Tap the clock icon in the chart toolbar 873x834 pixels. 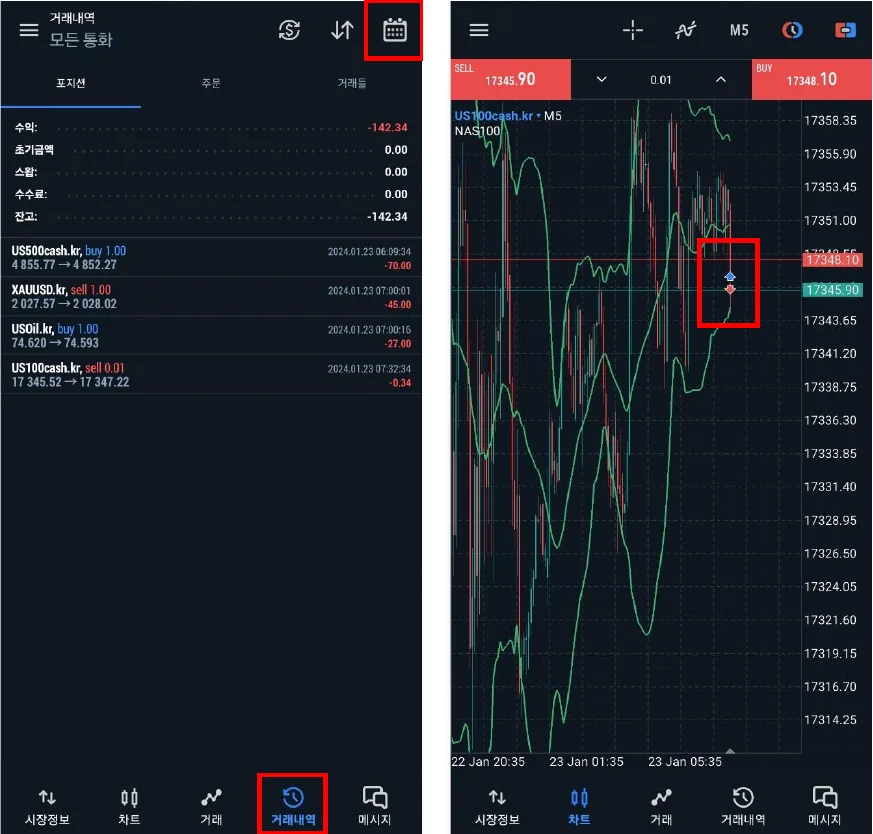[792, 30]
